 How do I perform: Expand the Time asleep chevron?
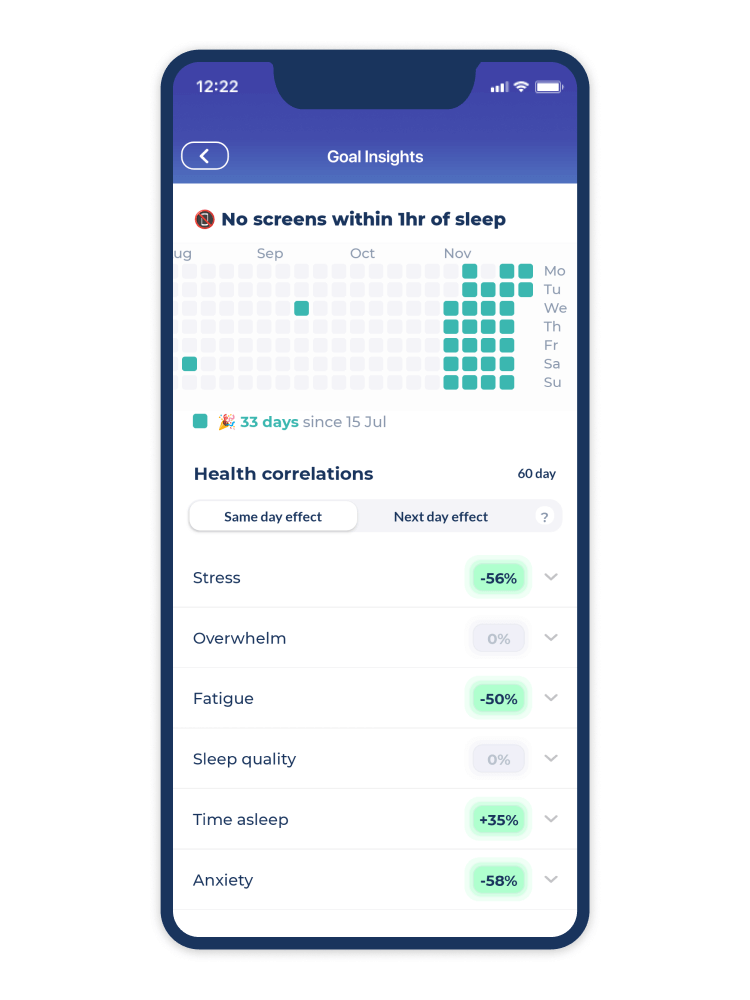pos(551,819)
